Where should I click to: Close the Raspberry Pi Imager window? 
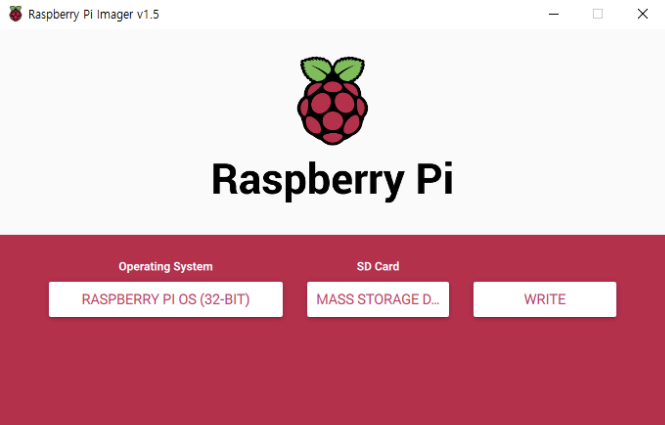[x=643, y=14]
